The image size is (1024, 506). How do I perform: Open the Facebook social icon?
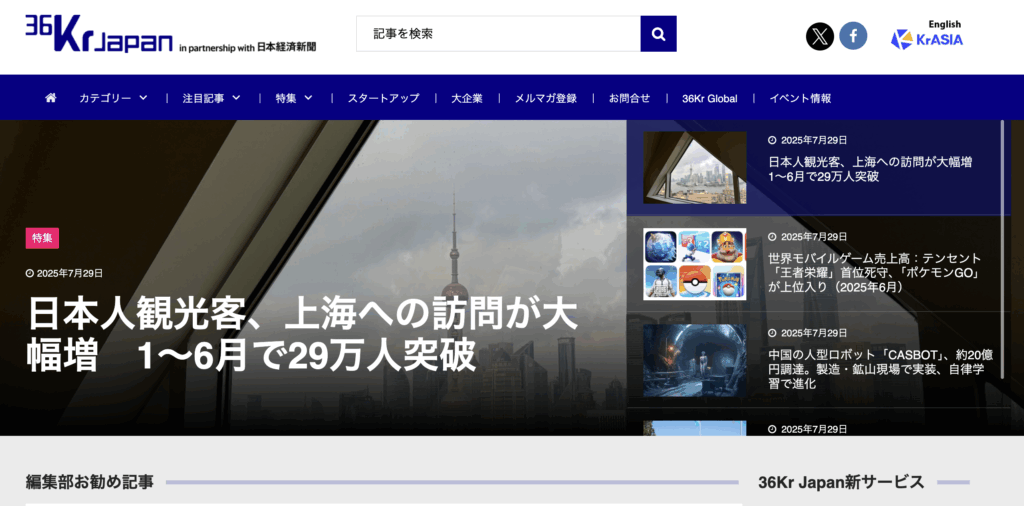pos(853,36)
